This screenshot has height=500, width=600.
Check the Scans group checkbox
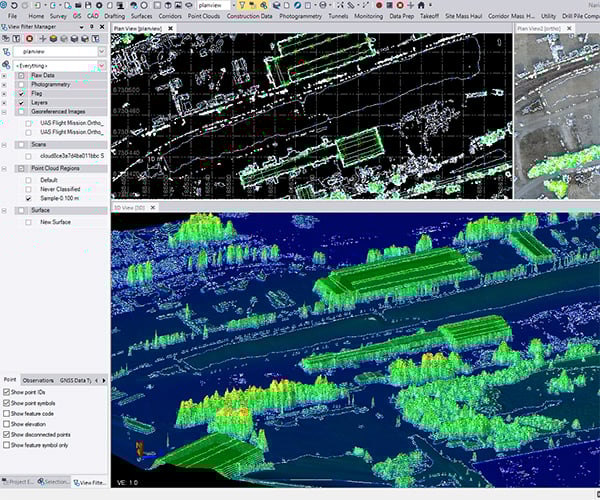[x=21, y=145]
